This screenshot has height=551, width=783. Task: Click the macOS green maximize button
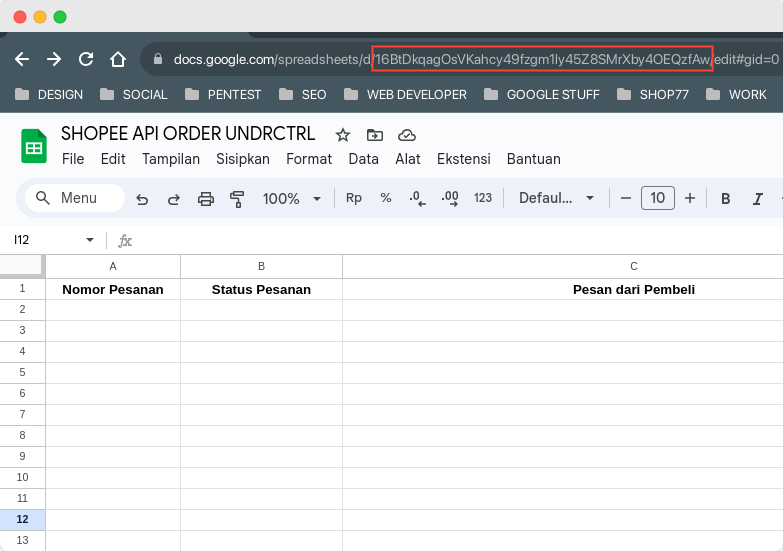(60, 17)
